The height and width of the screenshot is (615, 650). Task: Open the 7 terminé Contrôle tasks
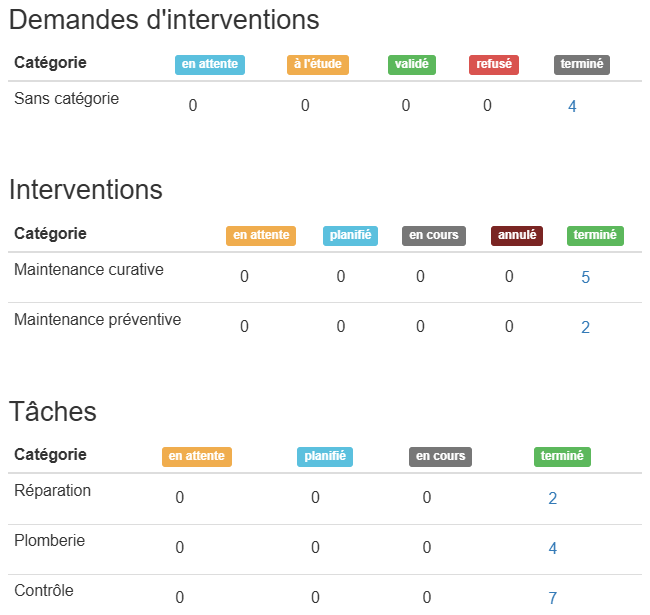[x=552, y=598]
